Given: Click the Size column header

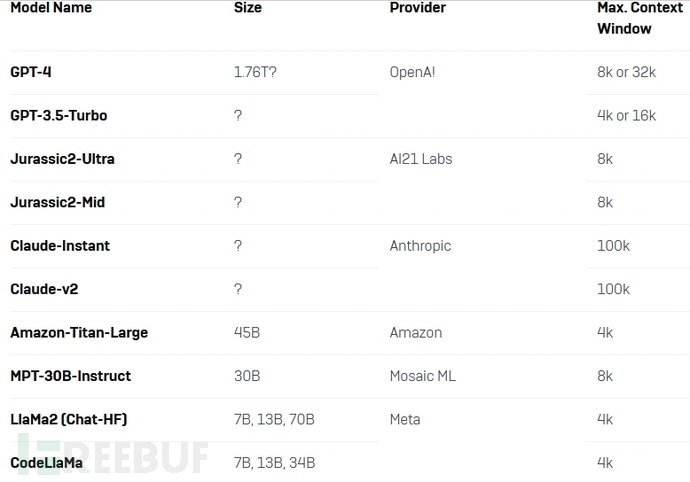Looking at the screenshot, I should (x=247, y=8).
